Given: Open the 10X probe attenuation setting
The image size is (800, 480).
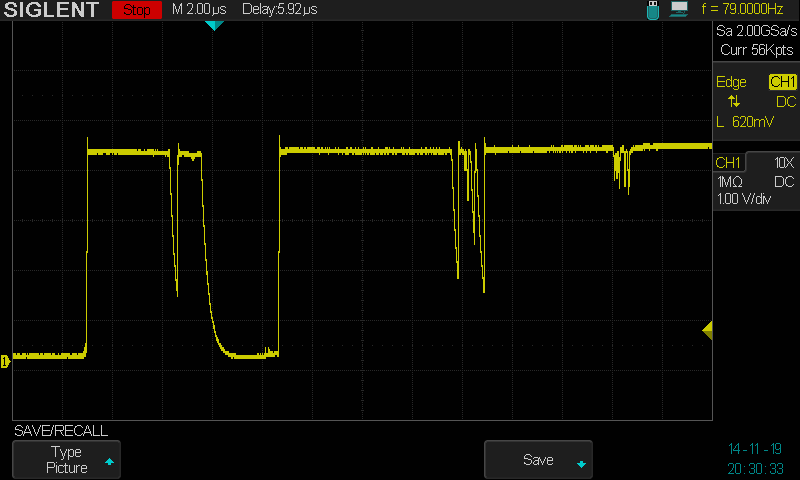Looking at the screenshot, I should pyautogui.click(x=784, y=163).
